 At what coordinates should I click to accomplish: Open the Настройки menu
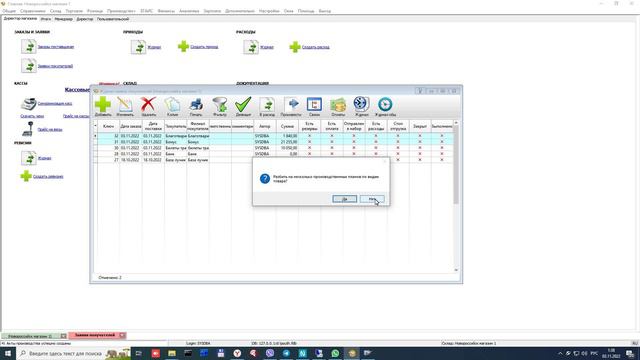pyautogui.click(x=269, y=11)
